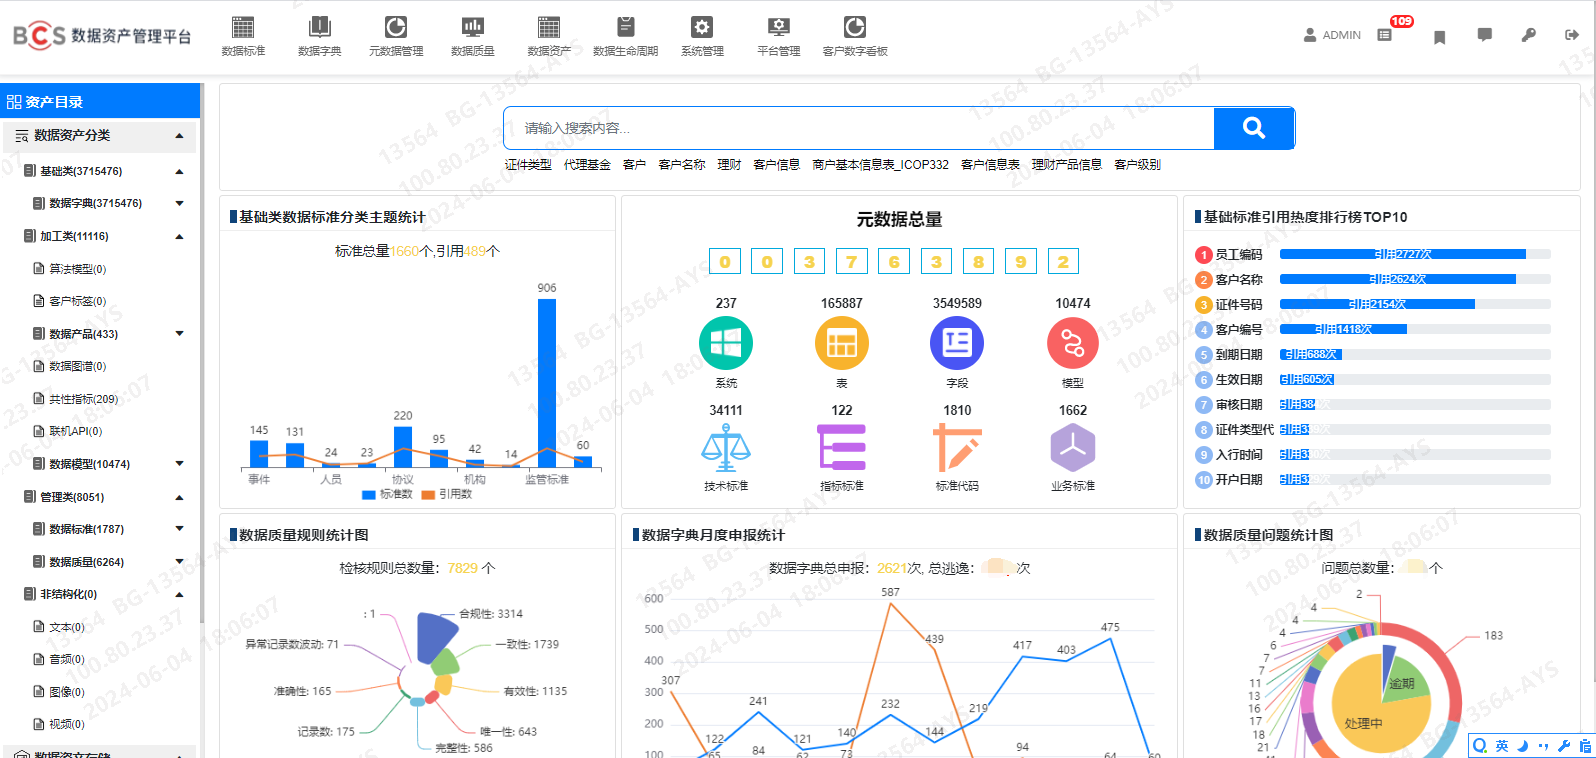This screenshot has height=758, width=1596.
Task: Click the 表 metadata icon
Action: point(842,343)
